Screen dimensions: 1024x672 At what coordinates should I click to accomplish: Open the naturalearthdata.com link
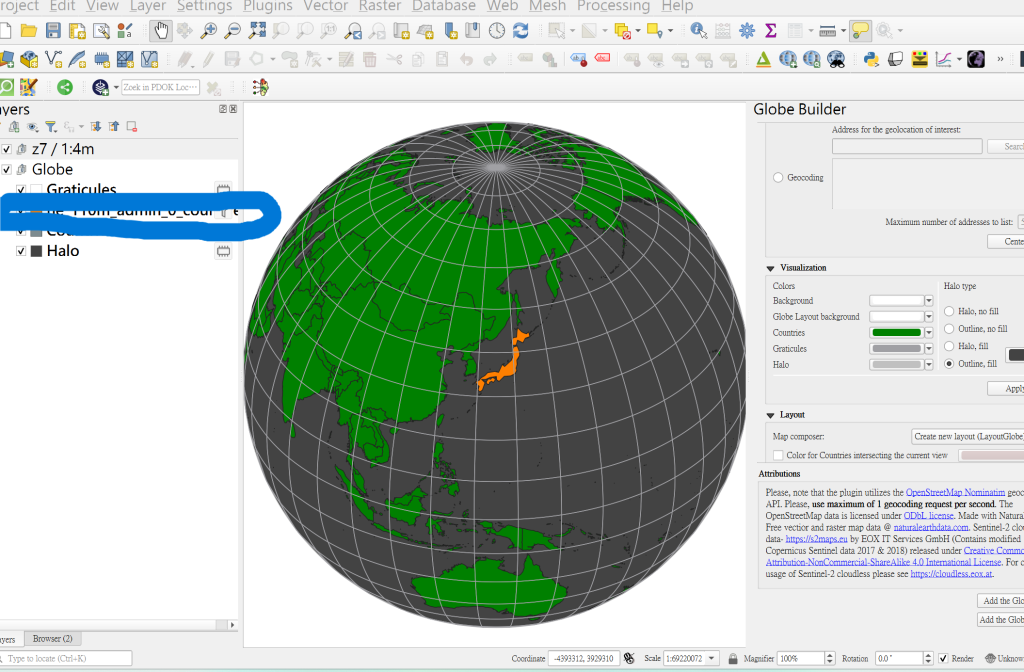click(x=931, y=527)
